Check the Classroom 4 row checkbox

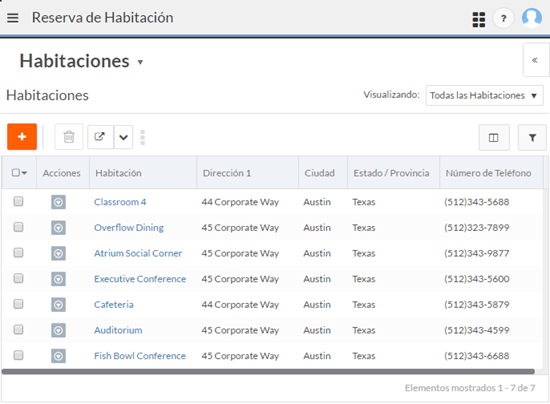pos(18,201)
